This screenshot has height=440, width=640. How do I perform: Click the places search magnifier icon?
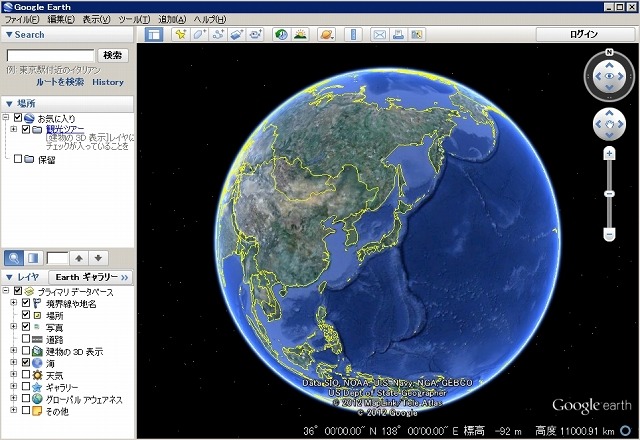click(14, 258)
